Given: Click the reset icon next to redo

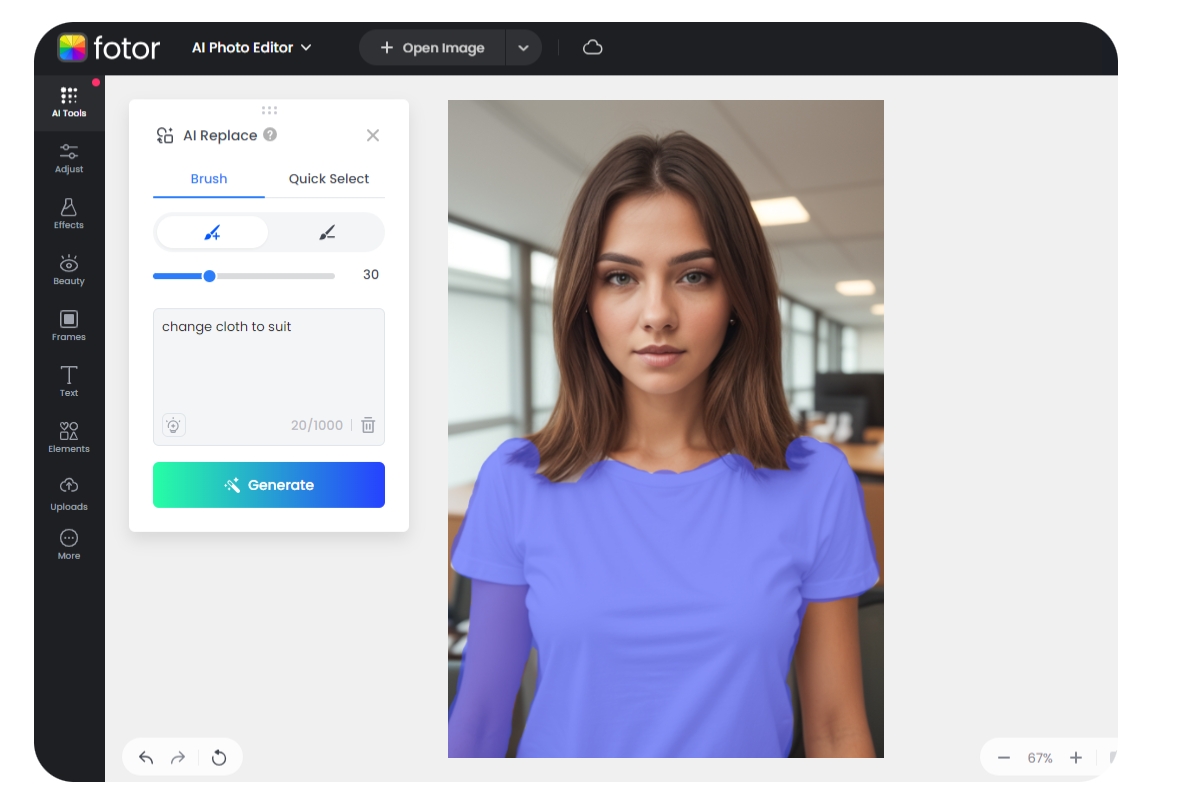Looking at the screenshot, I should (219, 758).
